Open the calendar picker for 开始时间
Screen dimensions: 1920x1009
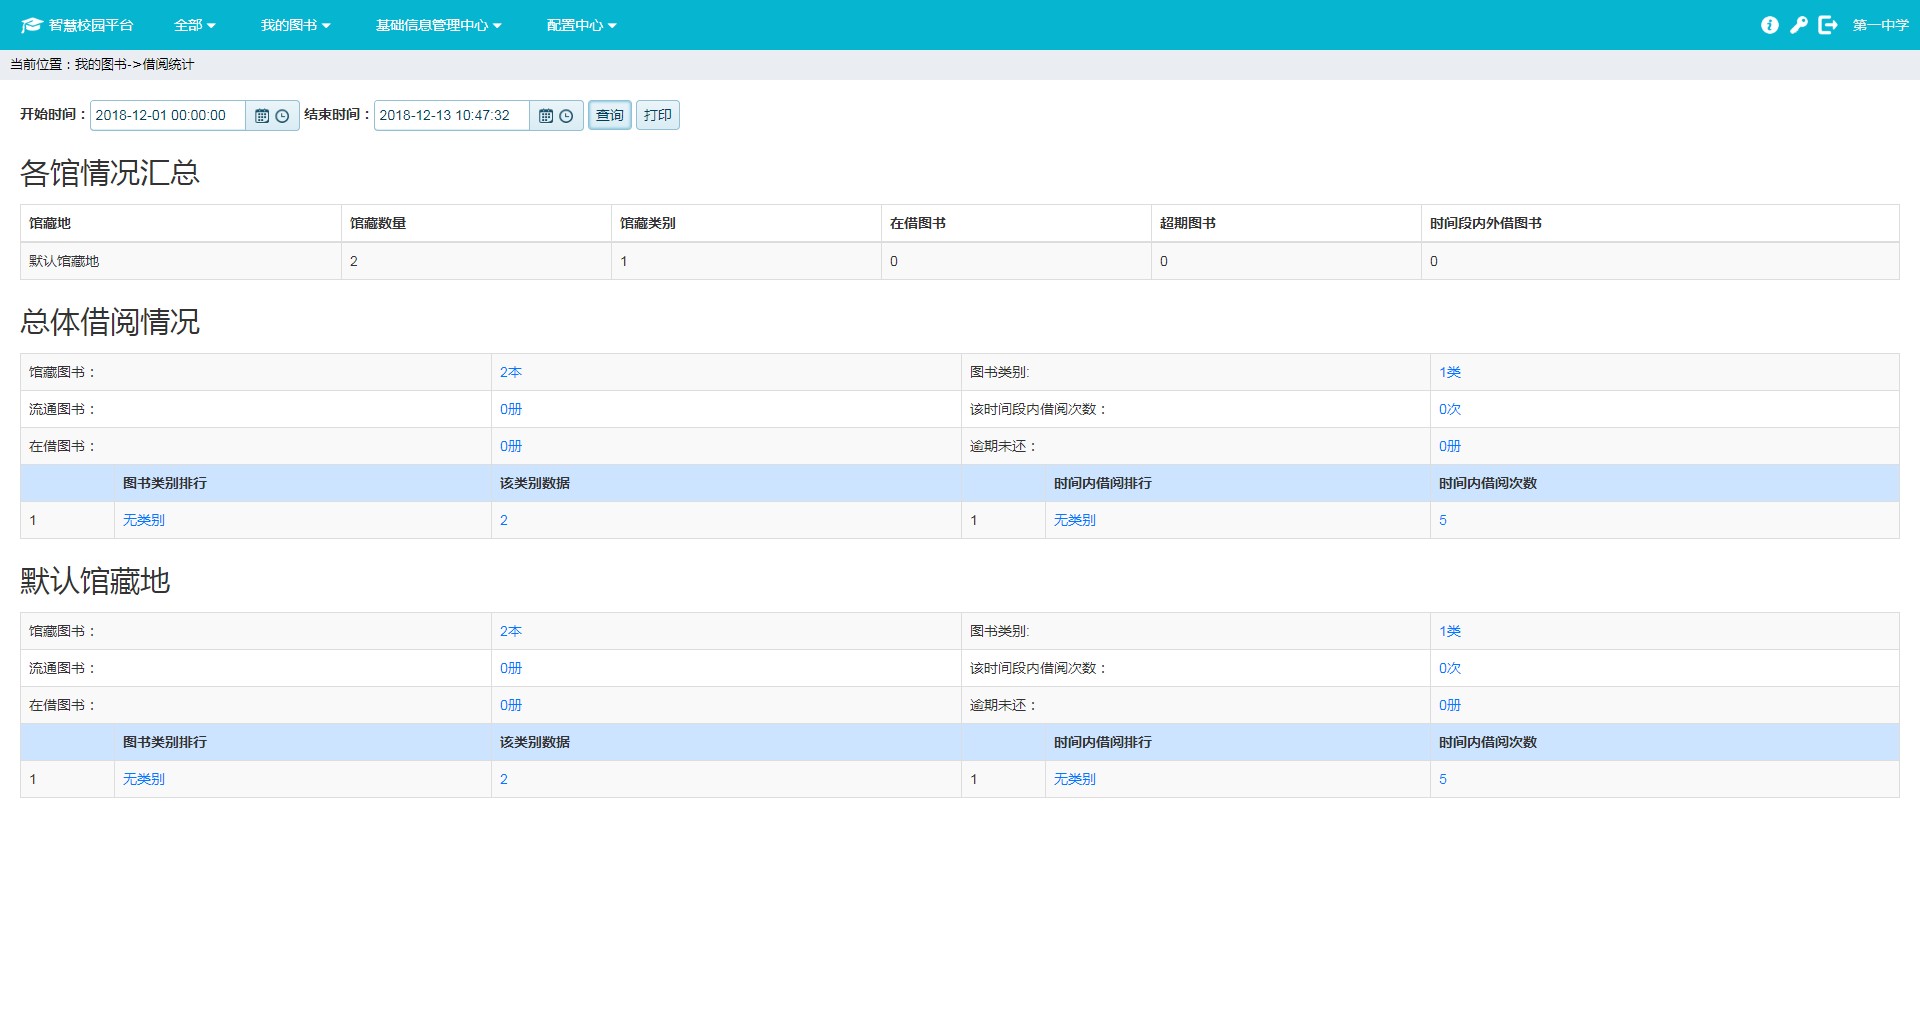click(x=262, y=116)
